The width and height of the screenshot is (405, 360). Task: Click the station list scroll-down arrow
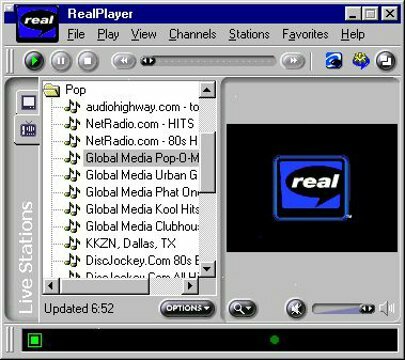207,268
